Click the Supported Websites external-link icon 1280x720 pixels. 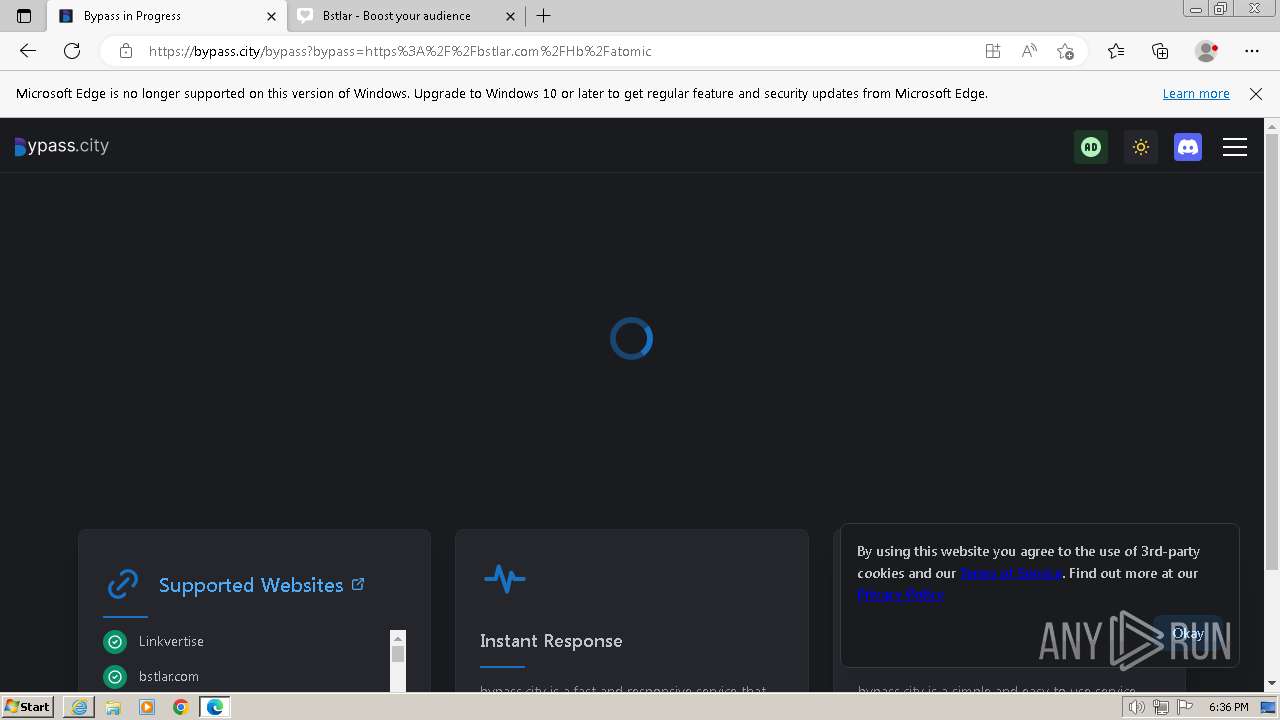pos(358,584)
